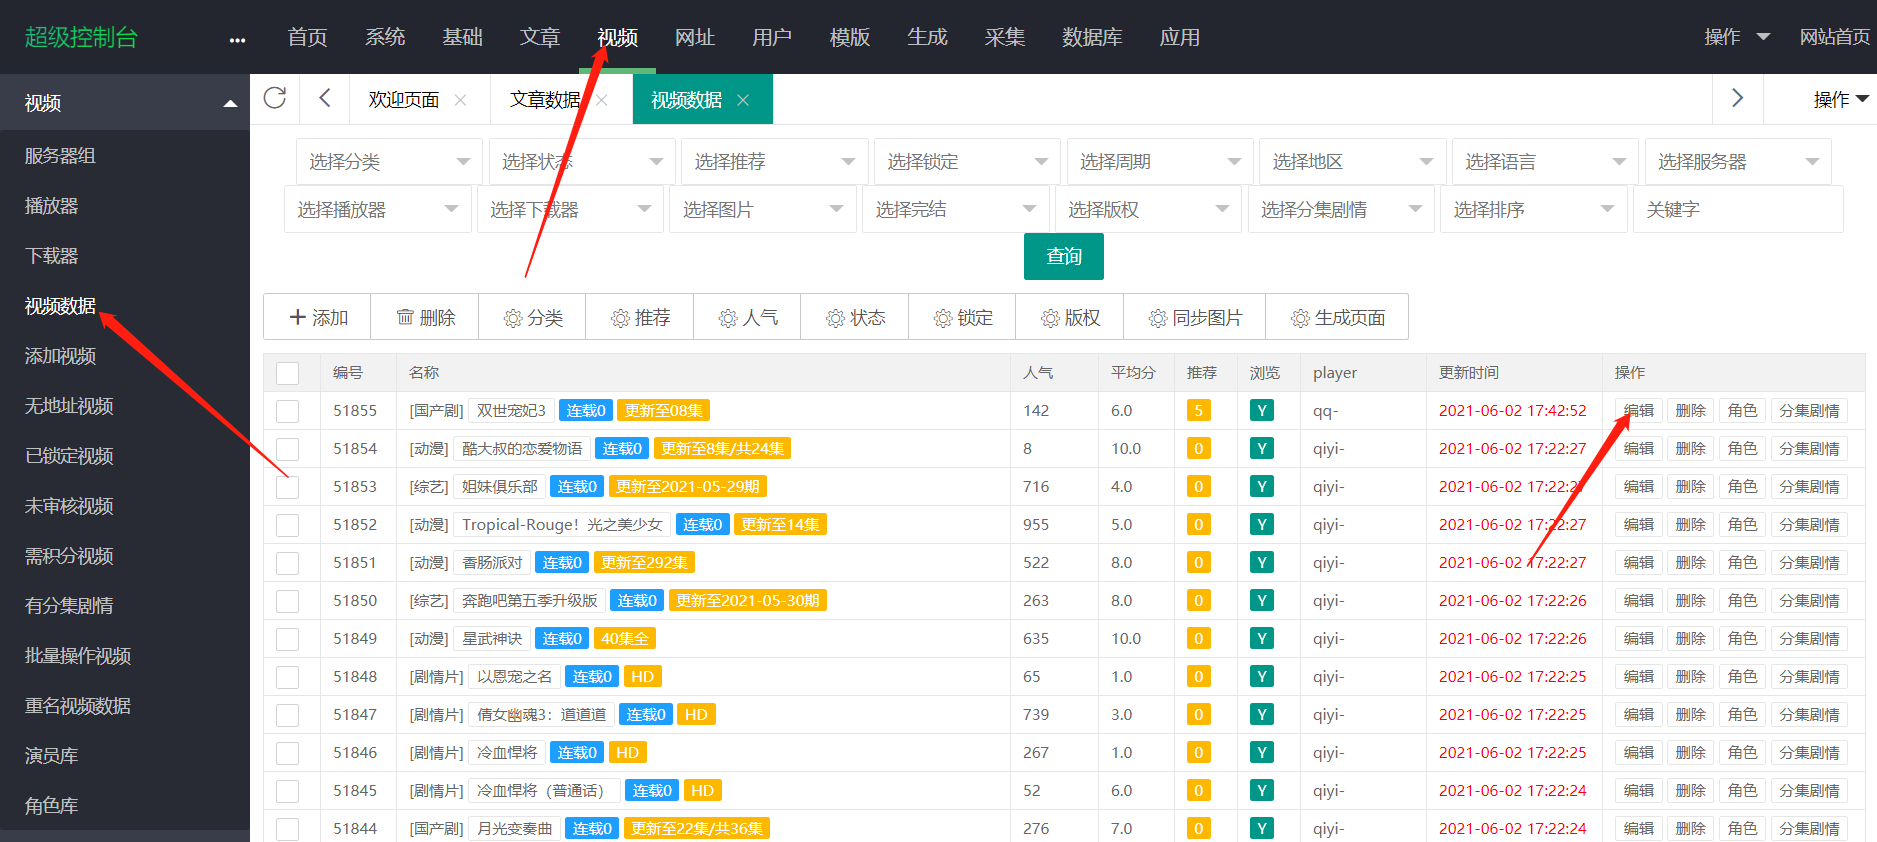Open the 首页 top menu
Image resolution: width=1877 pixels, height=842 pixels.
point(307,37)
